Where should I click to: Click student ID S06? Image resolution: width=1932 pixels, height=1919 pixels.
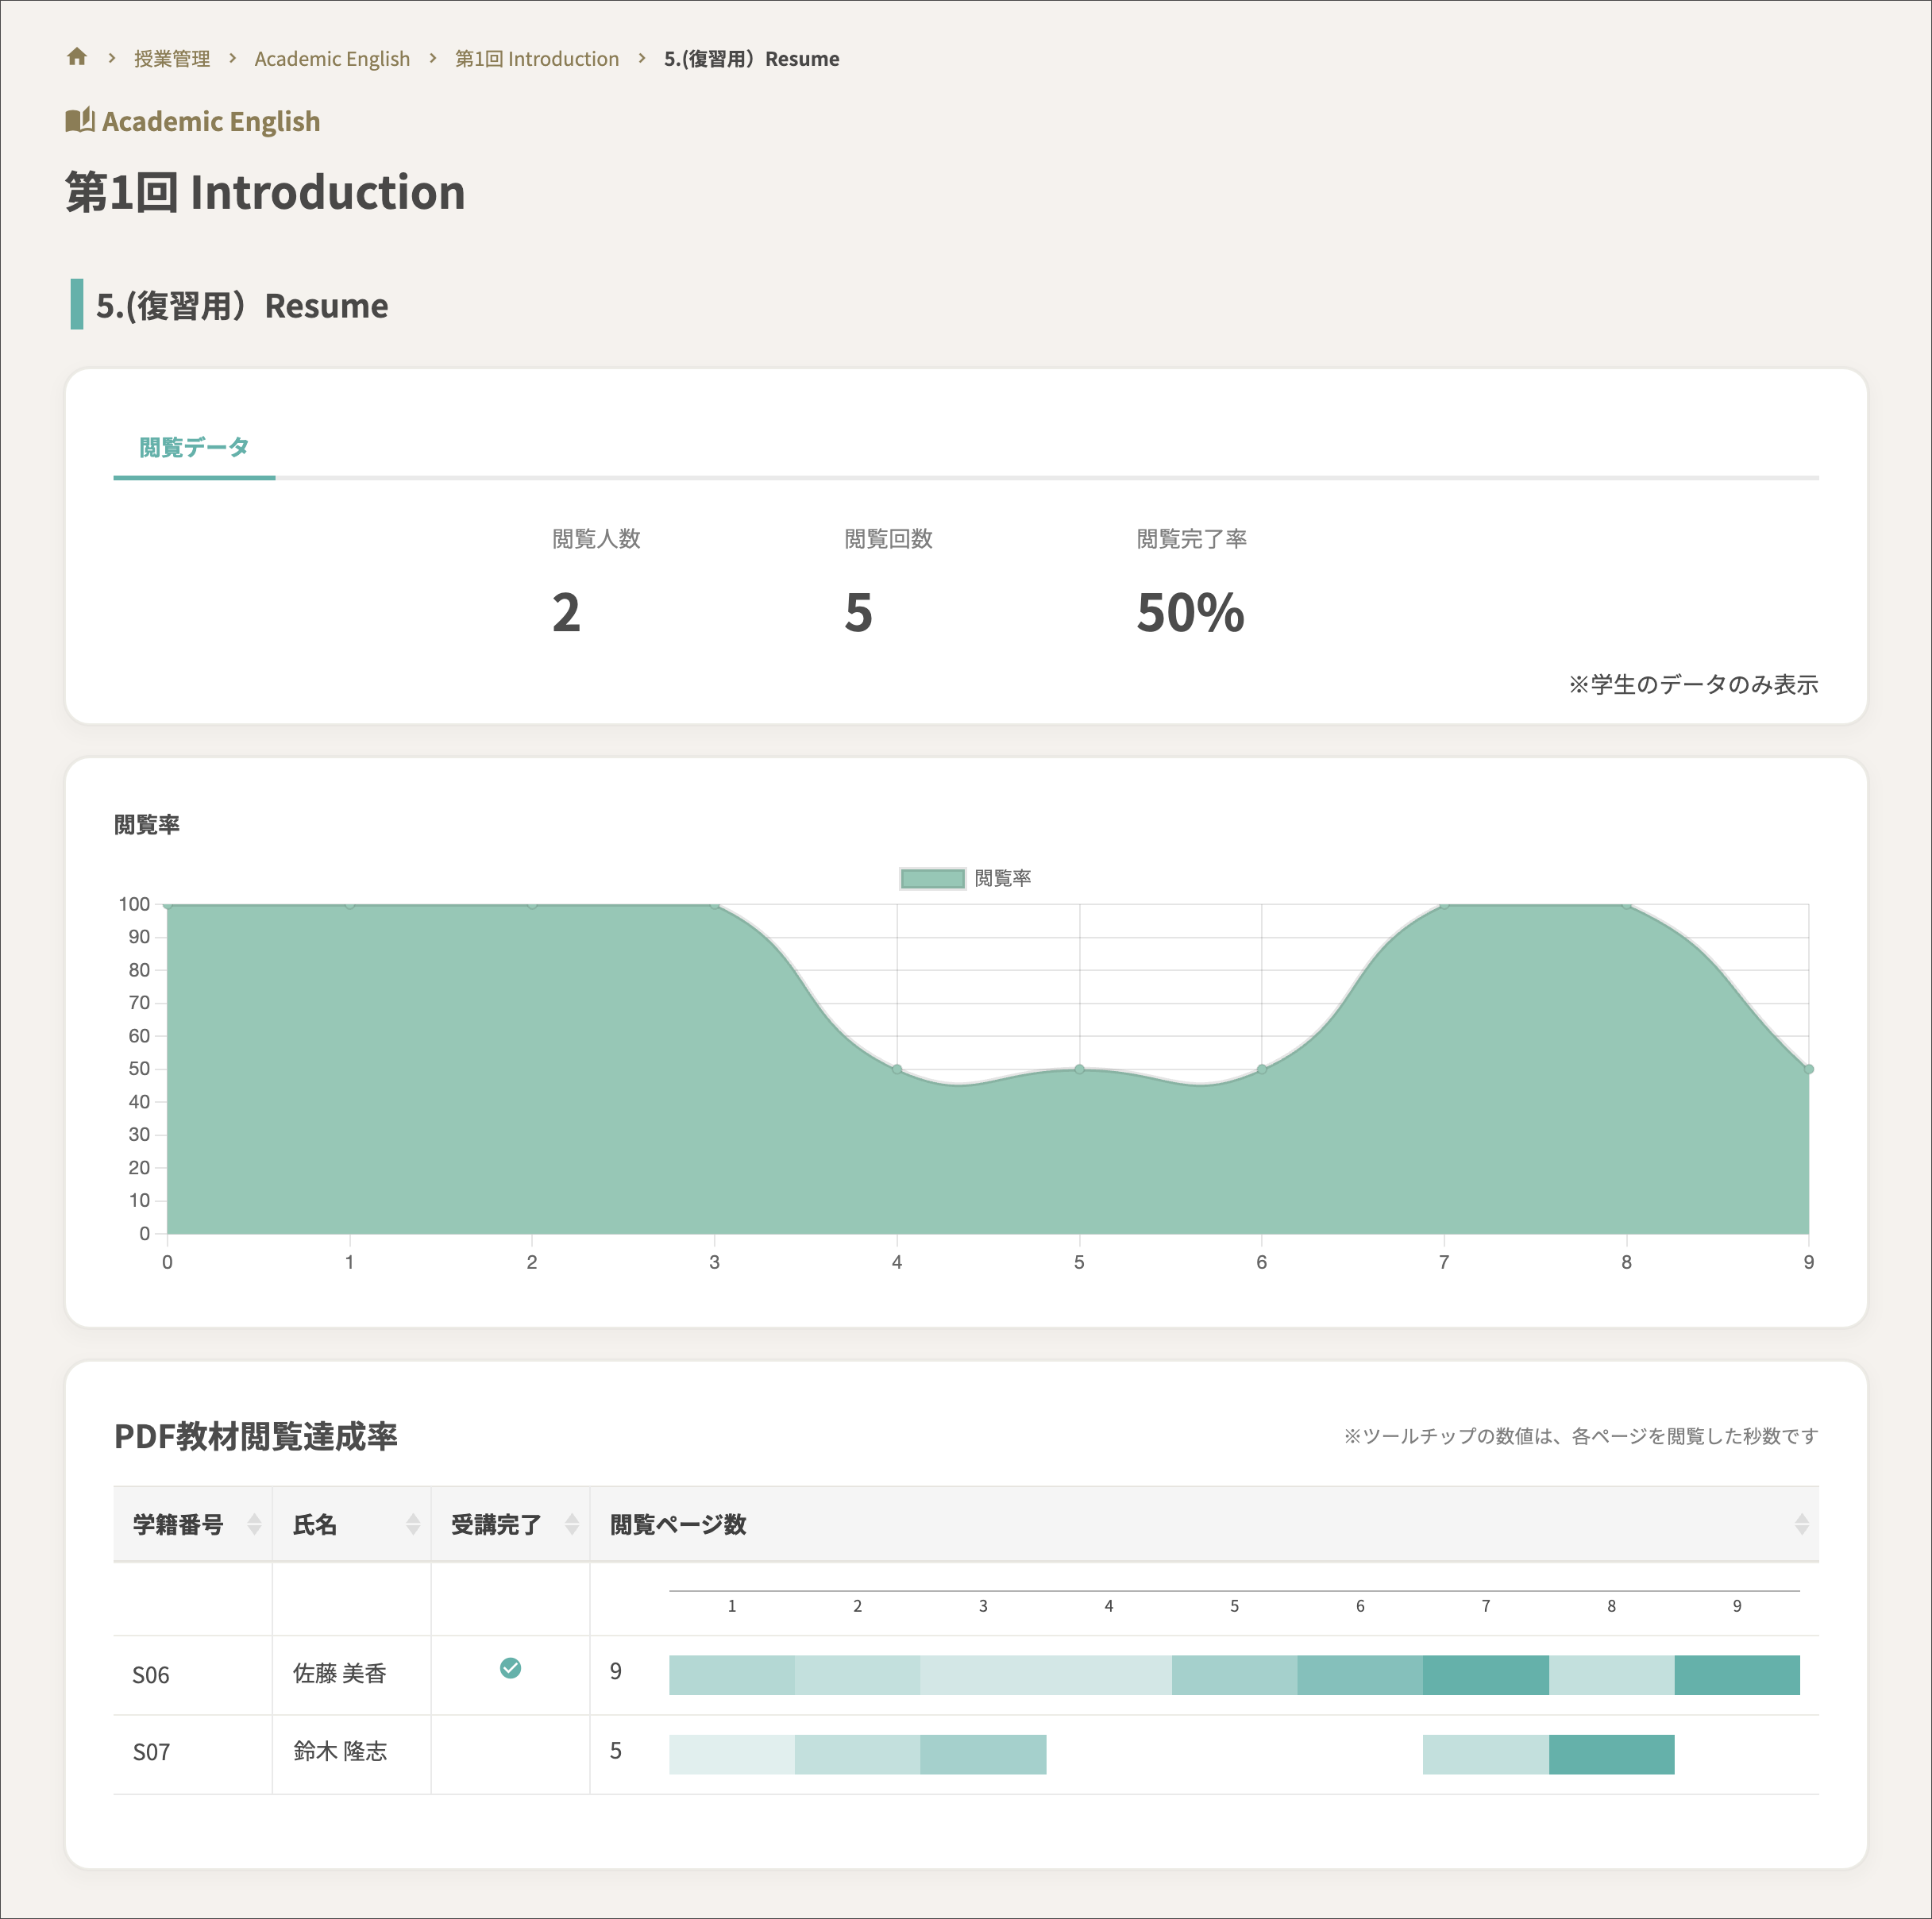point(151,1675)
